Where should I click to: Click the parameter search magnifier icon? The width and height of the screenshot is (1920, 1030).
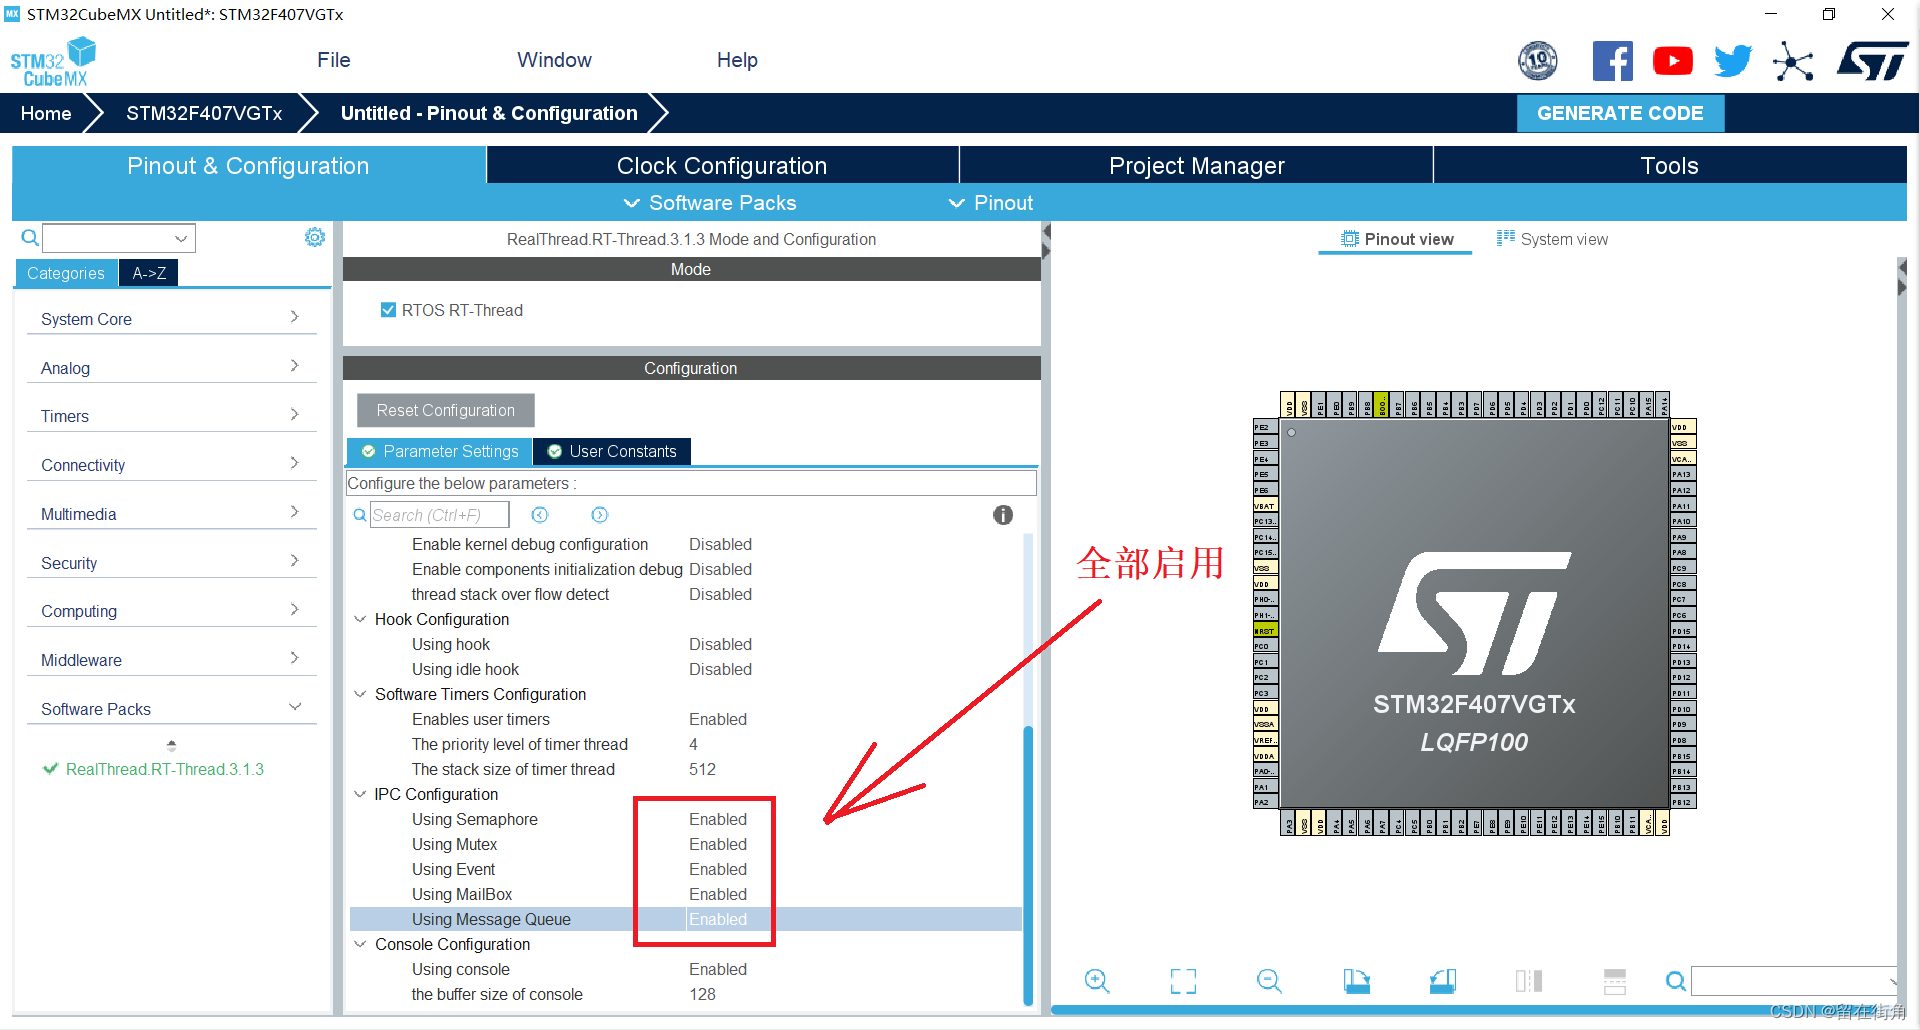pyautogui.click(x=360, y=515)
